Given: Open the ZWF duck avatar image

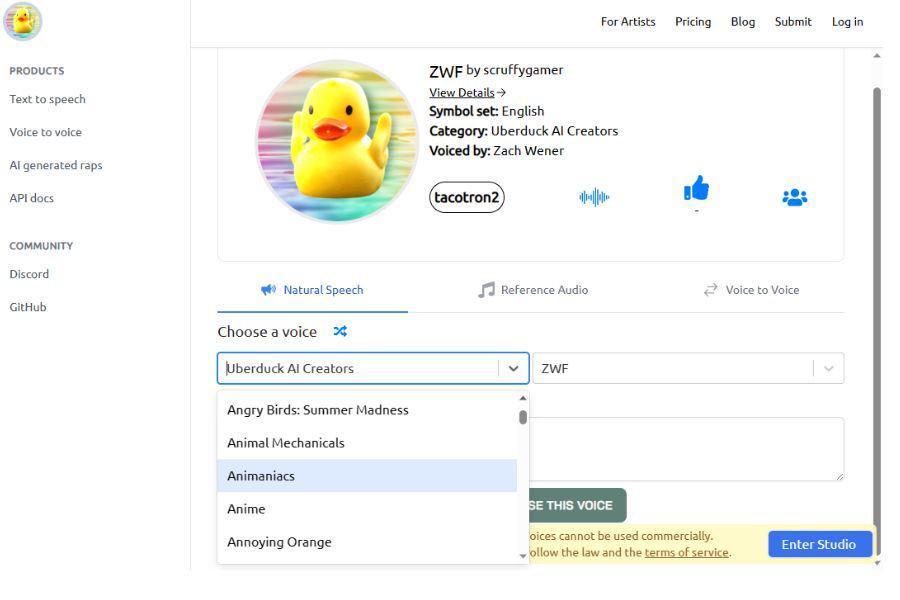Looking at the screenshot, I should pos(338,141).
